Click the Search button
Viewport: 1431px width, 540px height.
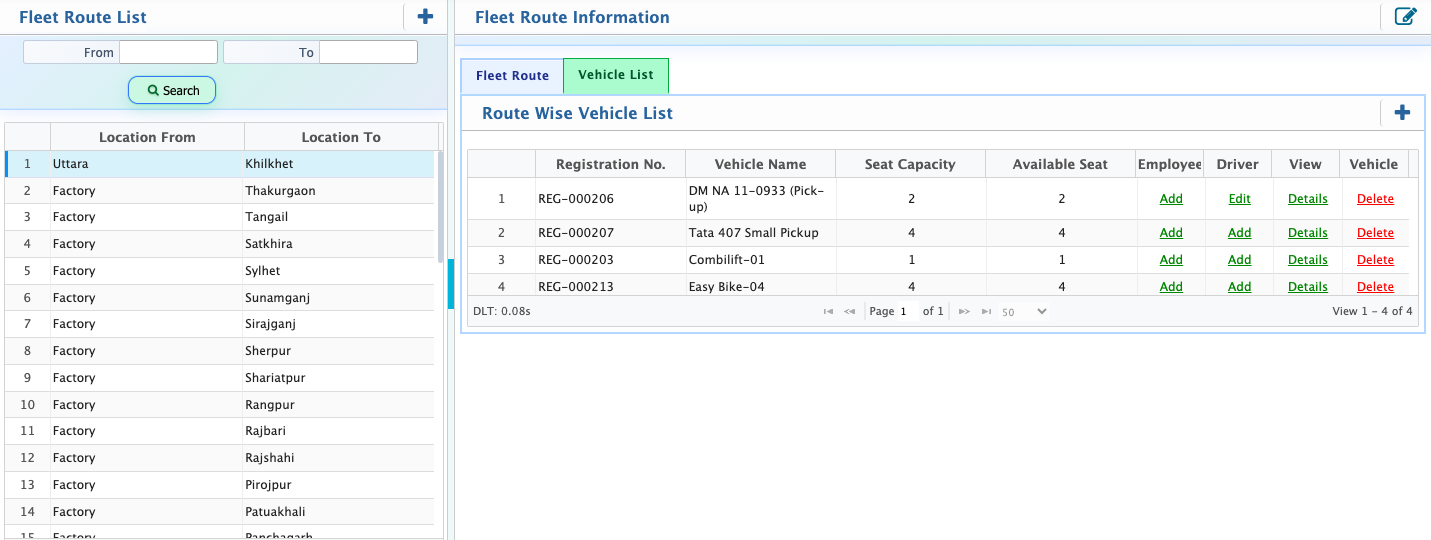tap(172, 90)
